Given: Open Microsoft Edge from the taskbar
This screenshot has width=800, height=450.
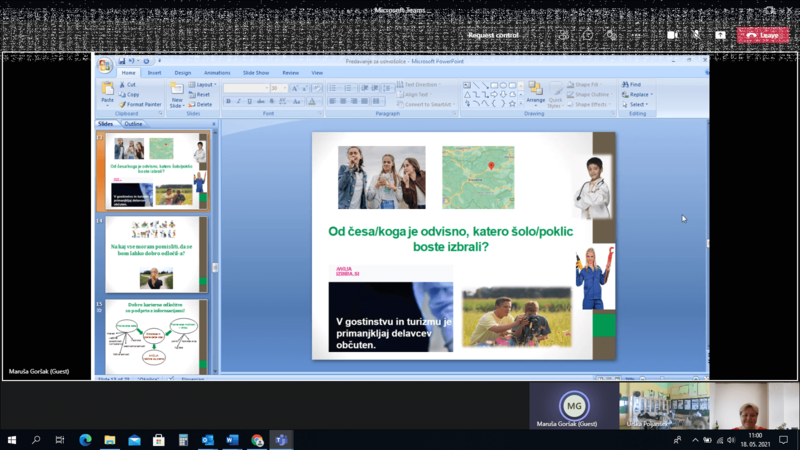Looking at the screenshot, I should pyautogui.click(x=85, y=439).
